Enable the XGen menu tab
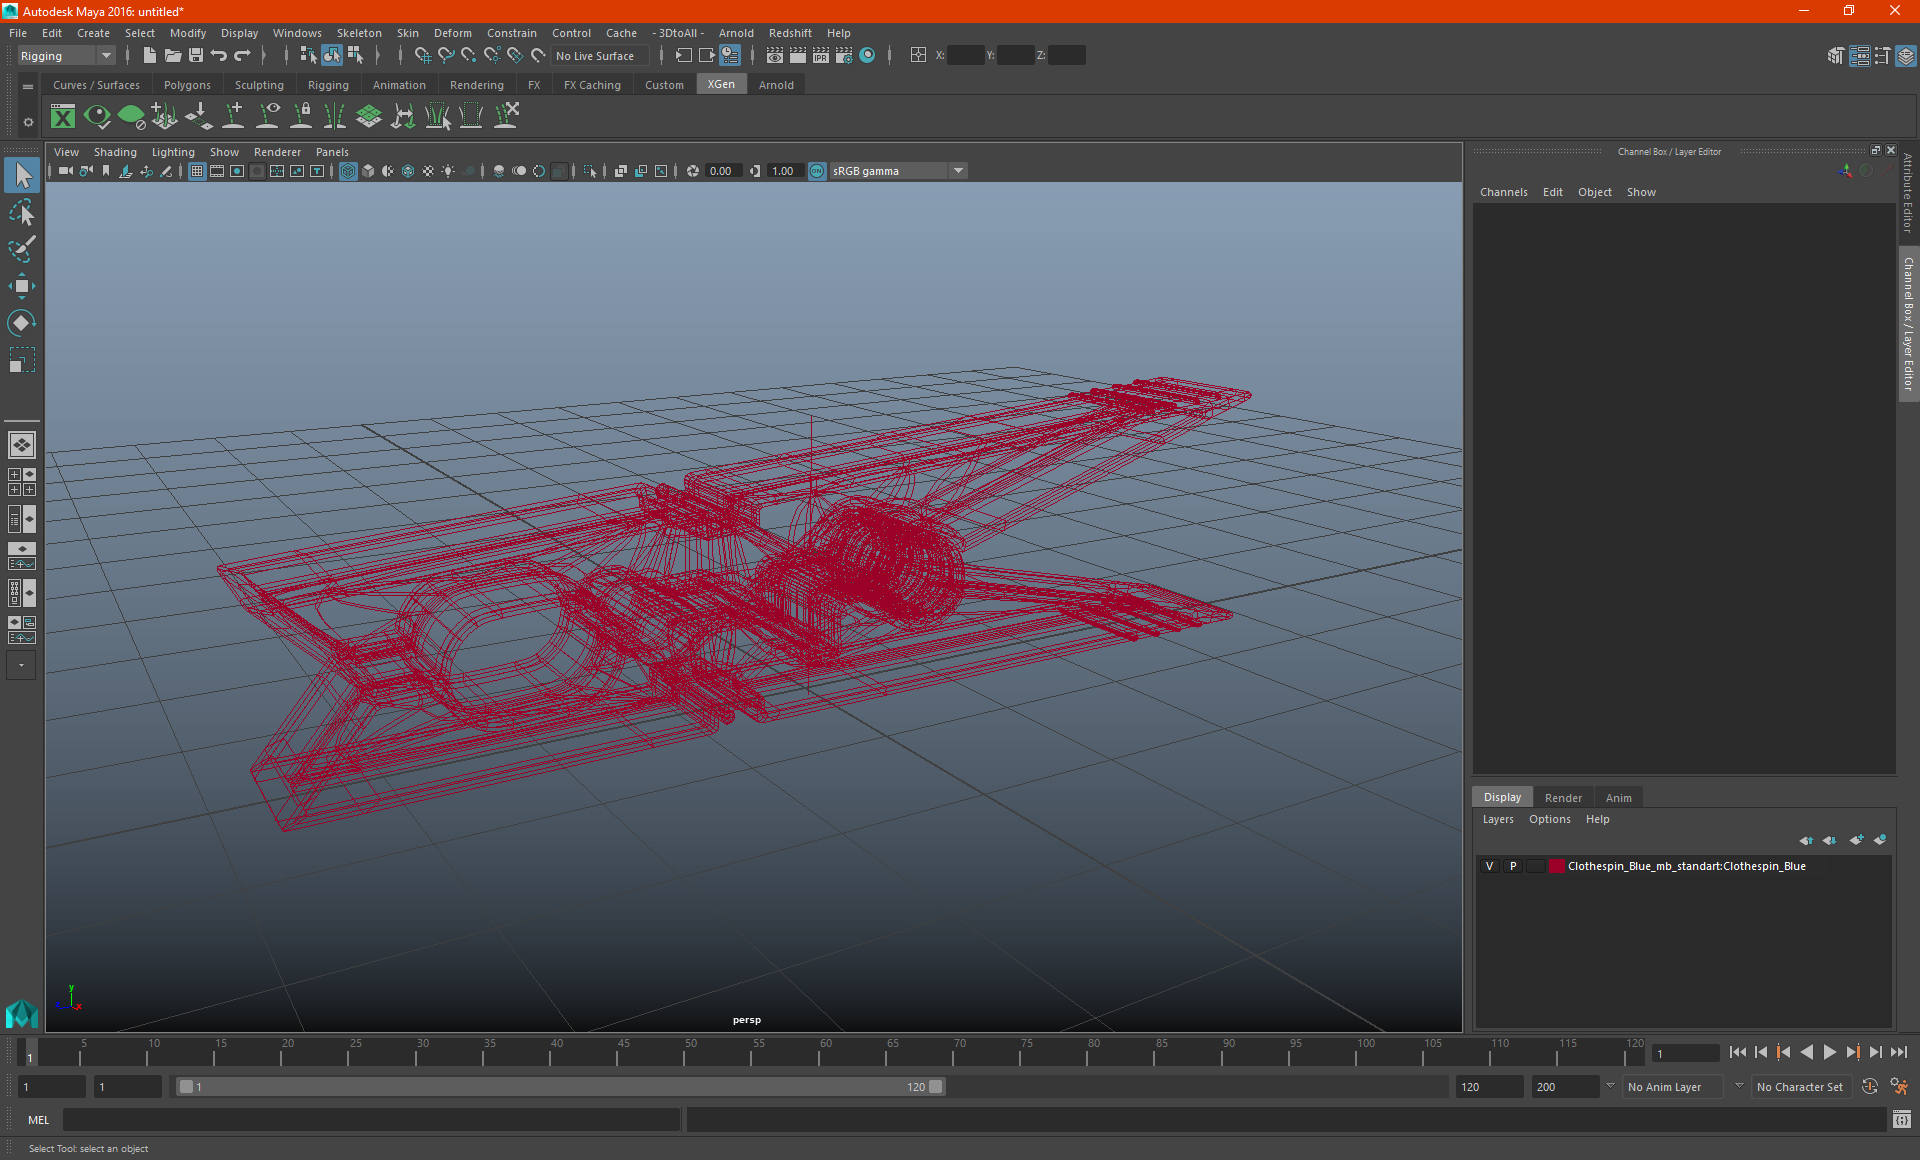 click(x=720, y=84)
